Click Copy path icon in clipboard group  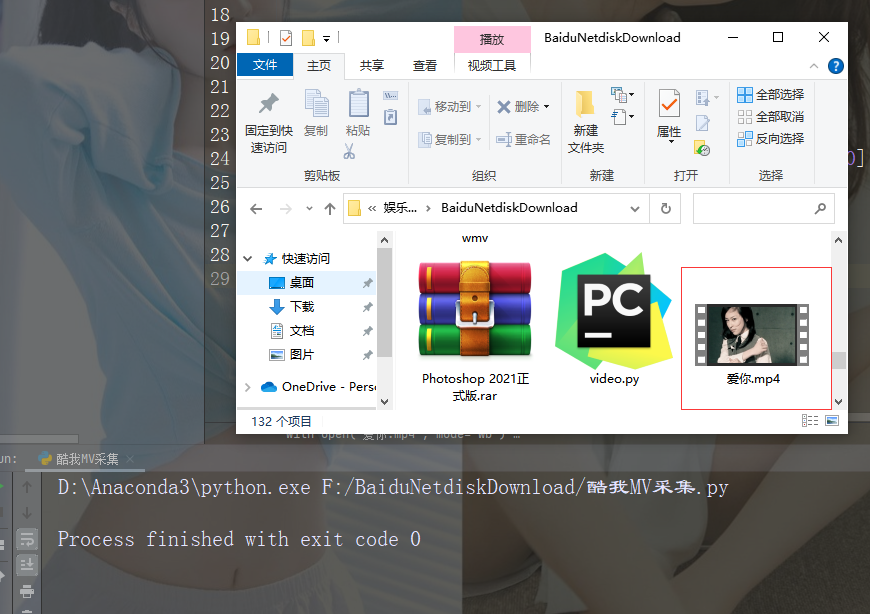(x=391, y=95)
